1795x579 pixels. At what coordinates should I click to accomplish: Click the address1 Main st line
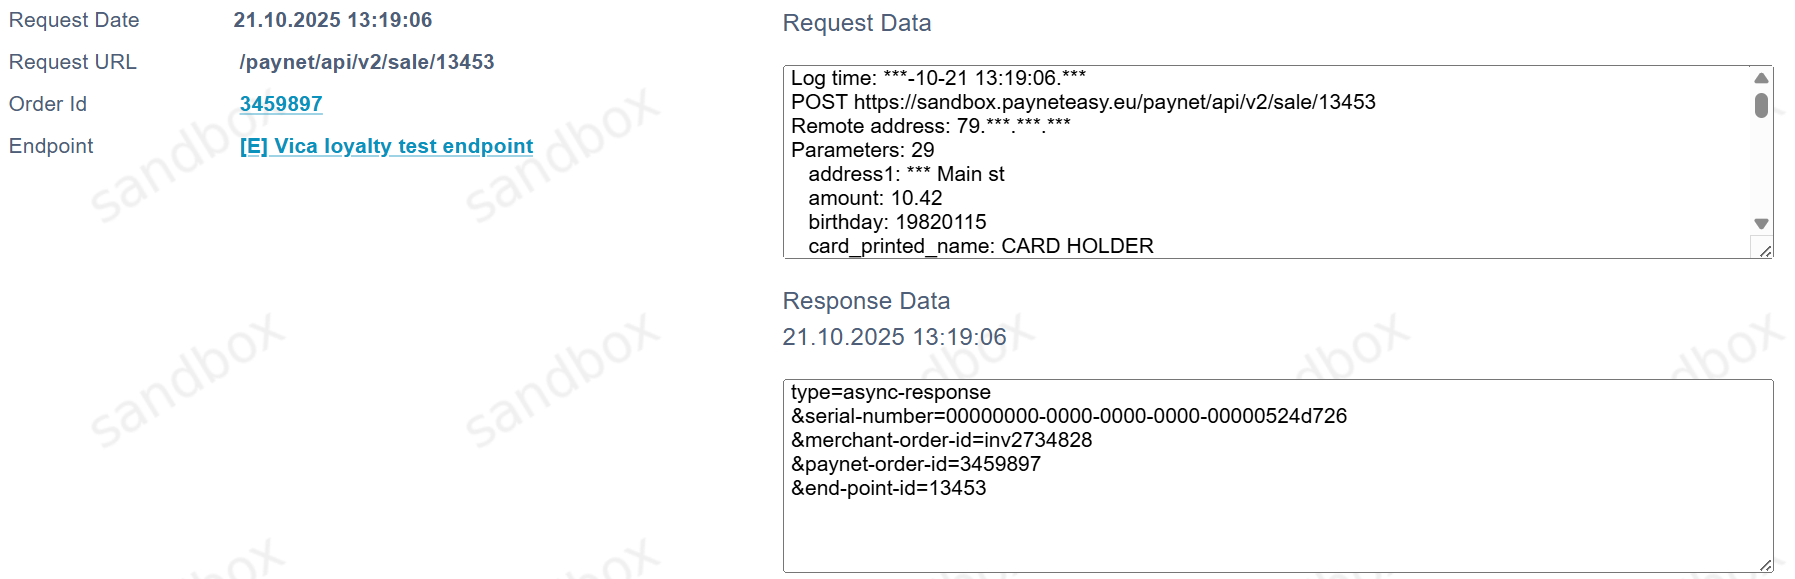coord(906,174)
